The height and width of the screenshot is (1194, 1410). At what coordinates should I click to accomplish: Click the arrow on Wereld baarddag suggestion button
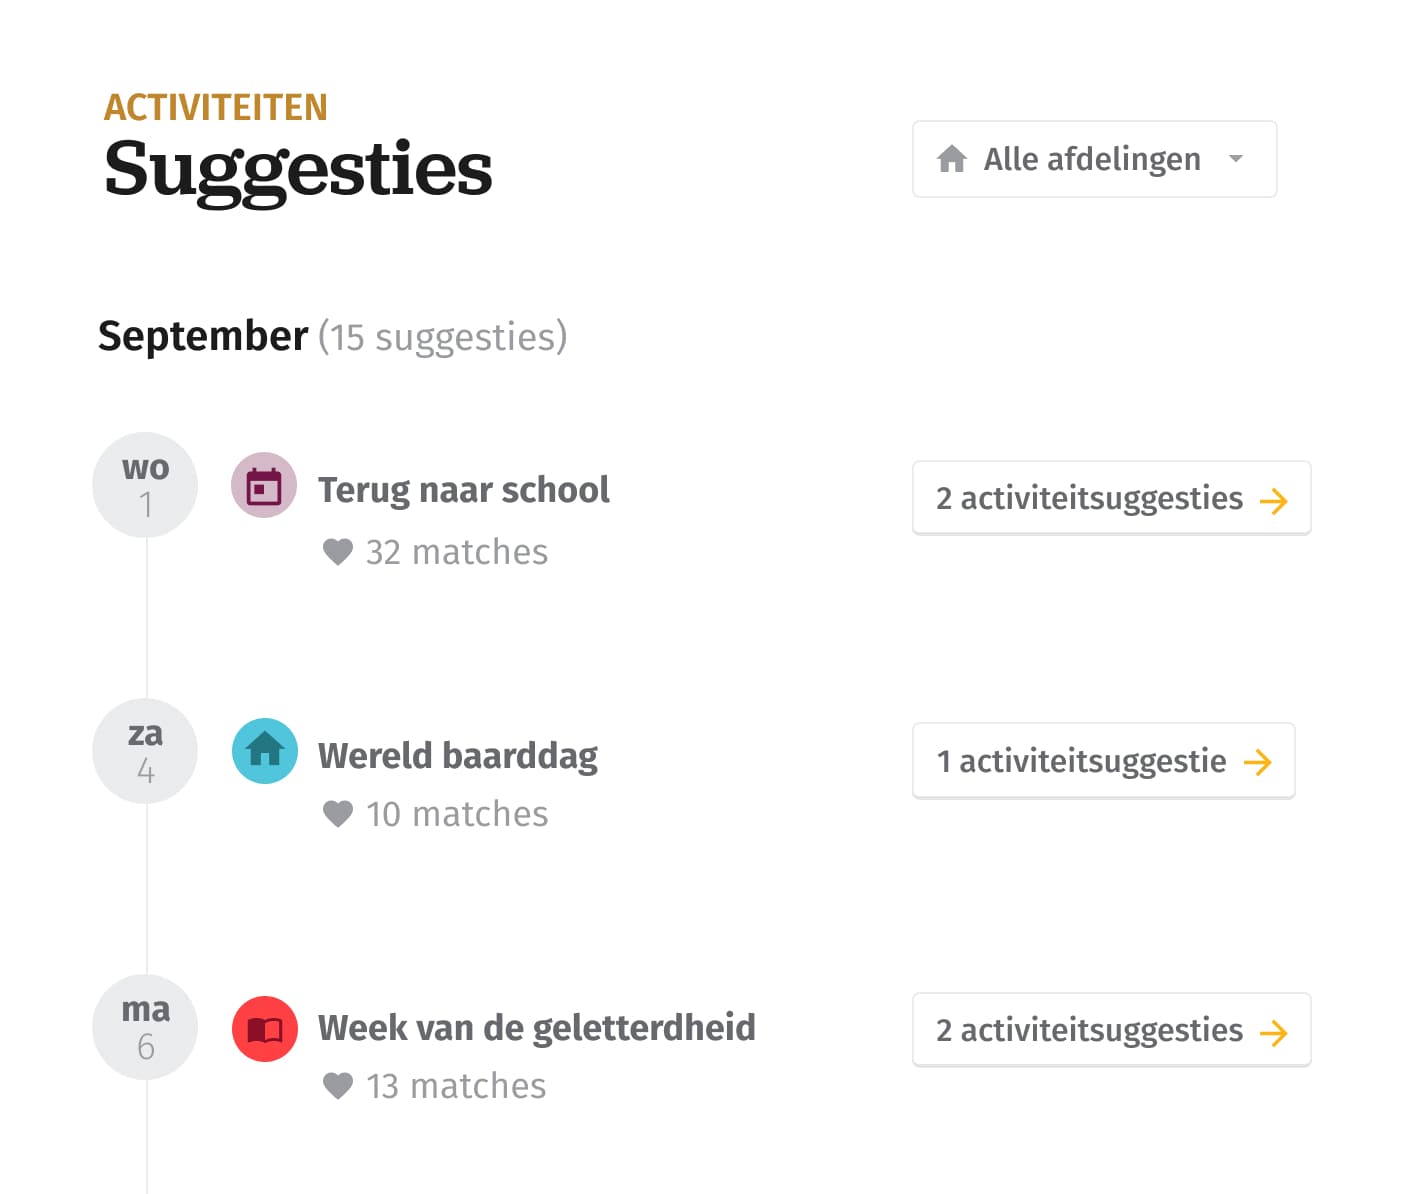[x=1258, y=762]
